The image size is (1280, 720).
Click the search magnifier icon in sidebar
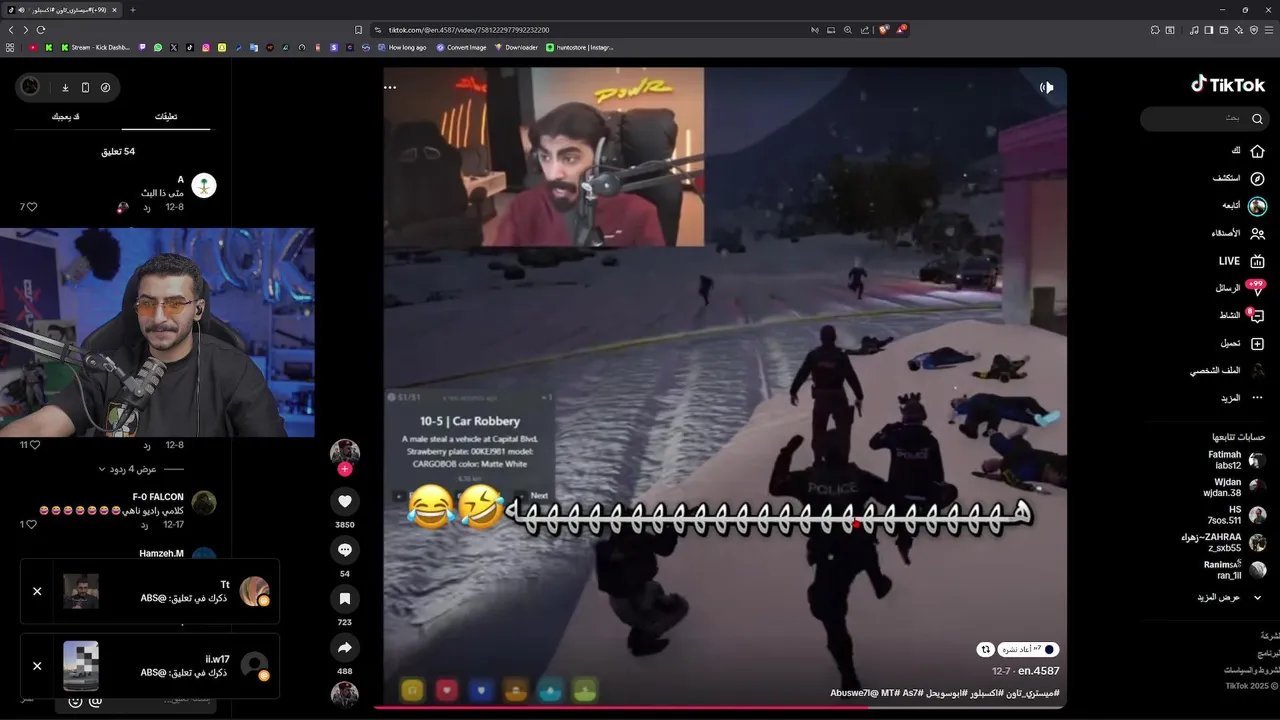(1258, 119)
